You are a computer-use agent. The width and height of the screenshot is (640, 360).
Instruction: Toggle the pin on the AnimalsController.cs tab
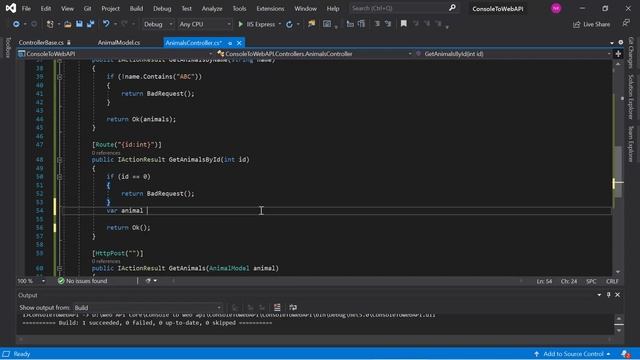[x=230, y=43]
